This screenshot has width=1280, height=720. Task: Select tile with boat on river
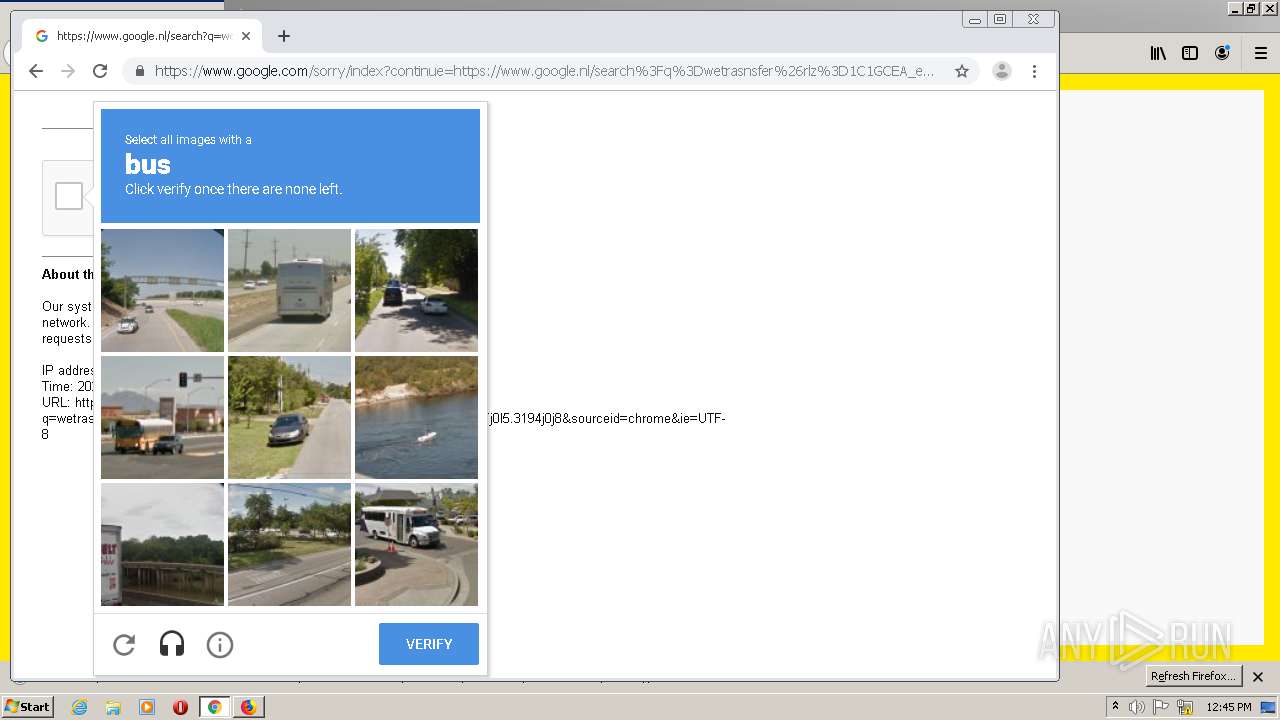click(416, 417)
